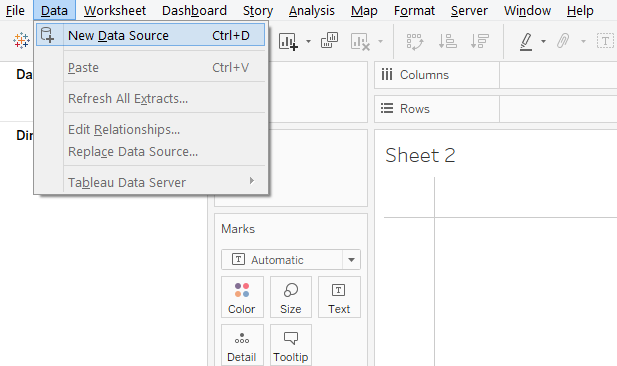Viewport: 617px width, 366px height.
Task: Open the Format menu
Action: tap(414, 11)
